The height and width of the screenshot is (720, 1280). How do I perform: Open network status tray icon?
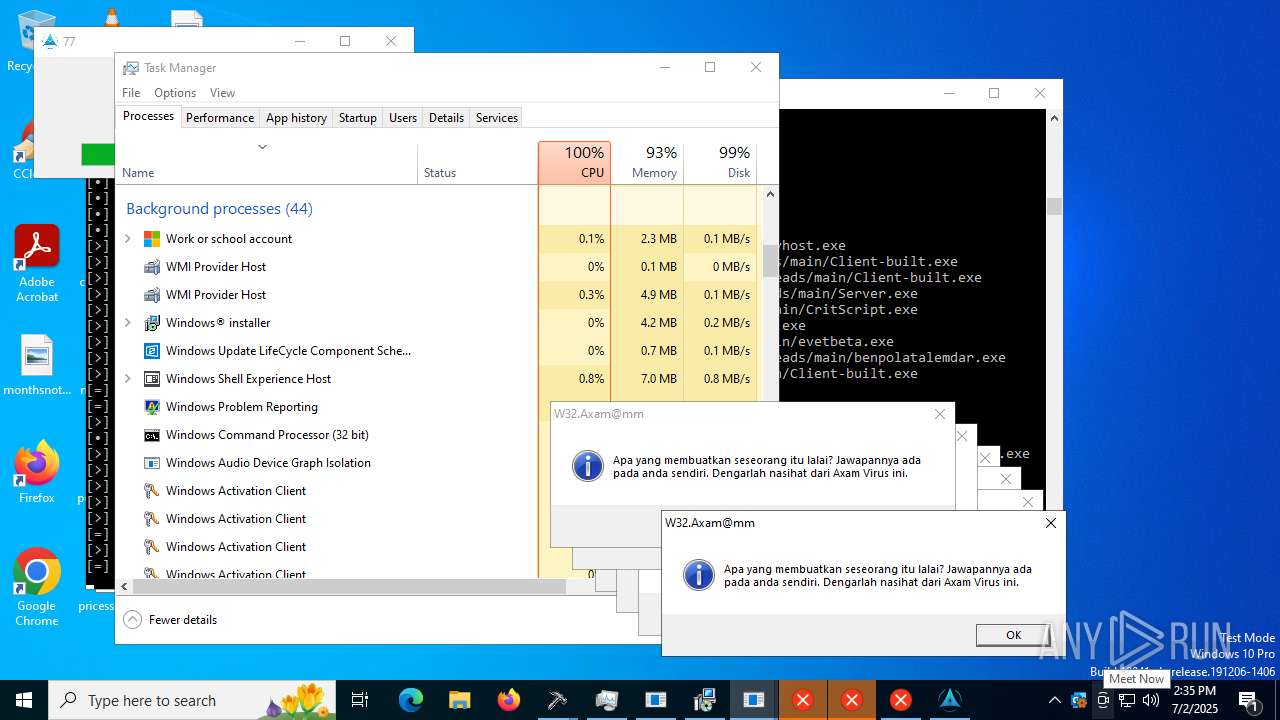tap(1127, 700)
